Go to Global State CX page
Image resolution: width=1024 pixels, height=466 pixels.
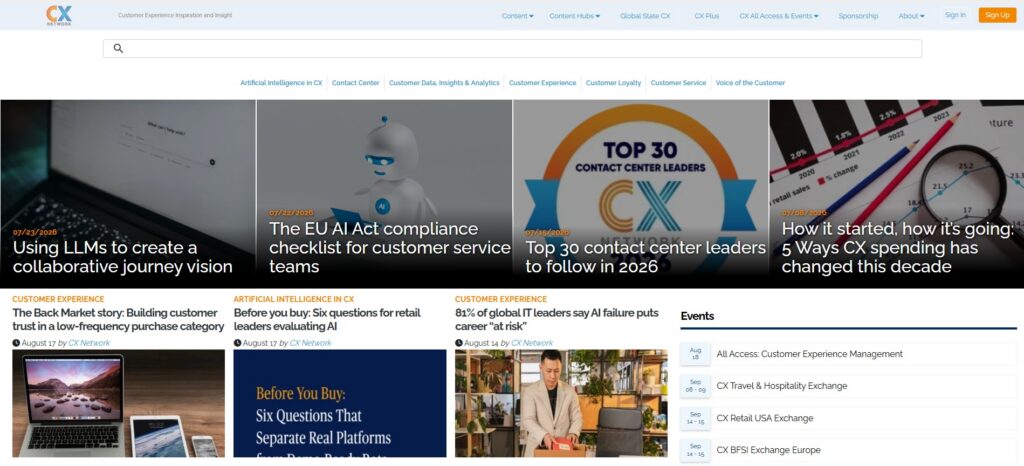click(645, 16)
